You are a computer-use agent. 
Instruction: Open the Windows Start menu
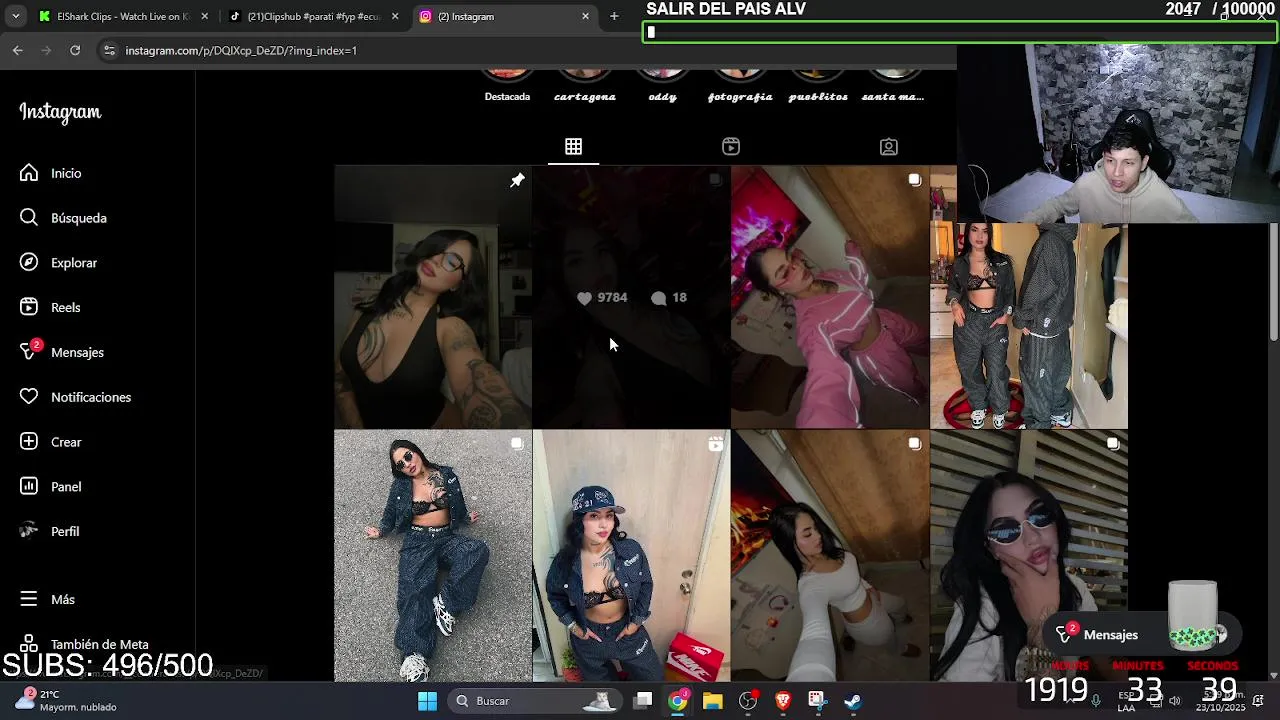pos(427,701)
